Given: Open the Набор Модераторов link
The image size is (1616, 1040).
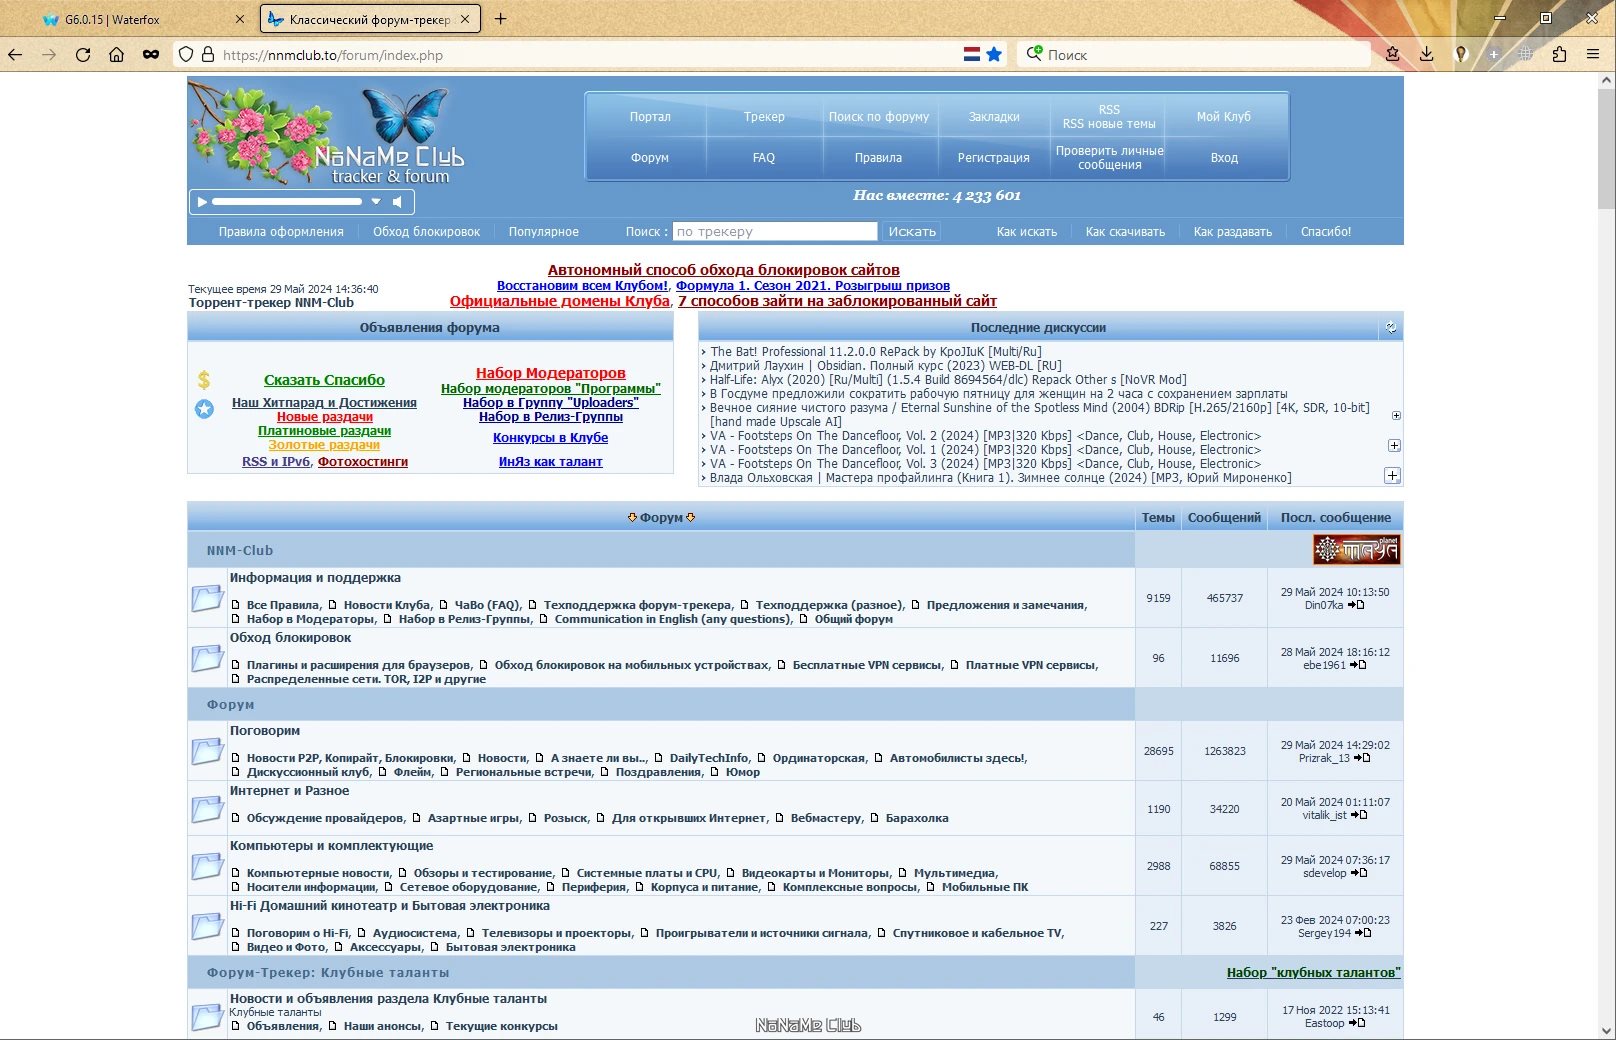Looking at the screenshot, I should click(550, 373).
